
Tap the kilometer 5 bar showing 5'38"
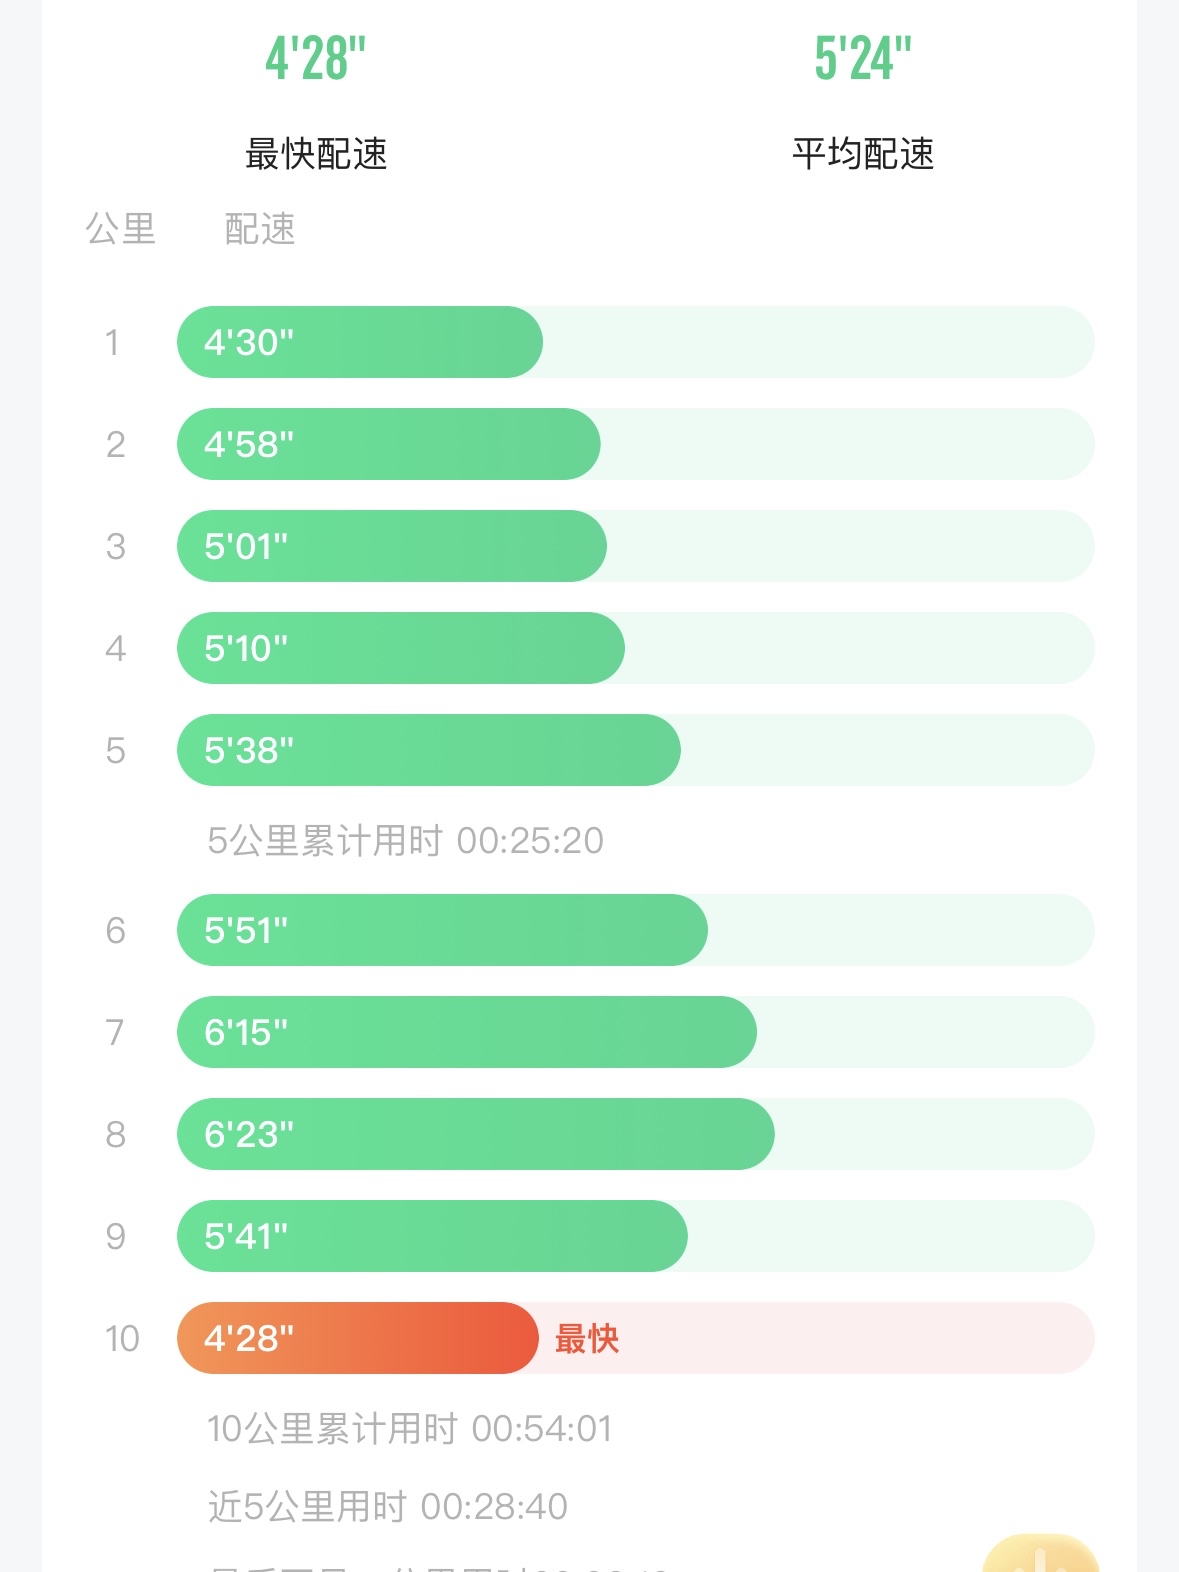[428, 750]
